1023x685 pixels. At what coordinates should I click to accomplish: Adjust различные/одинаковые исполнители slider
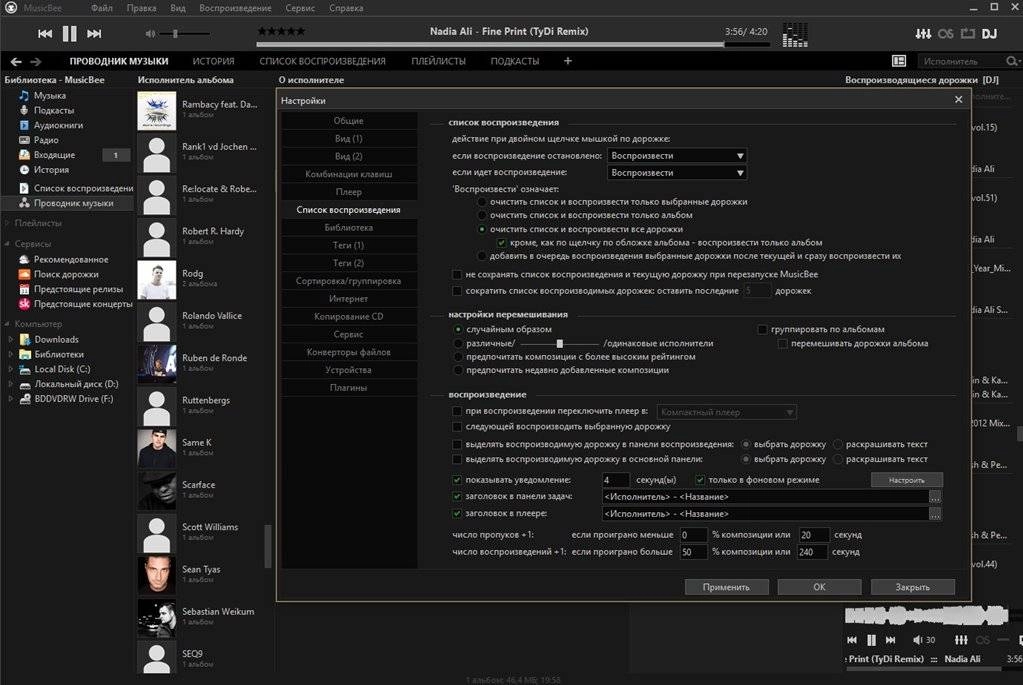[558, 344]
